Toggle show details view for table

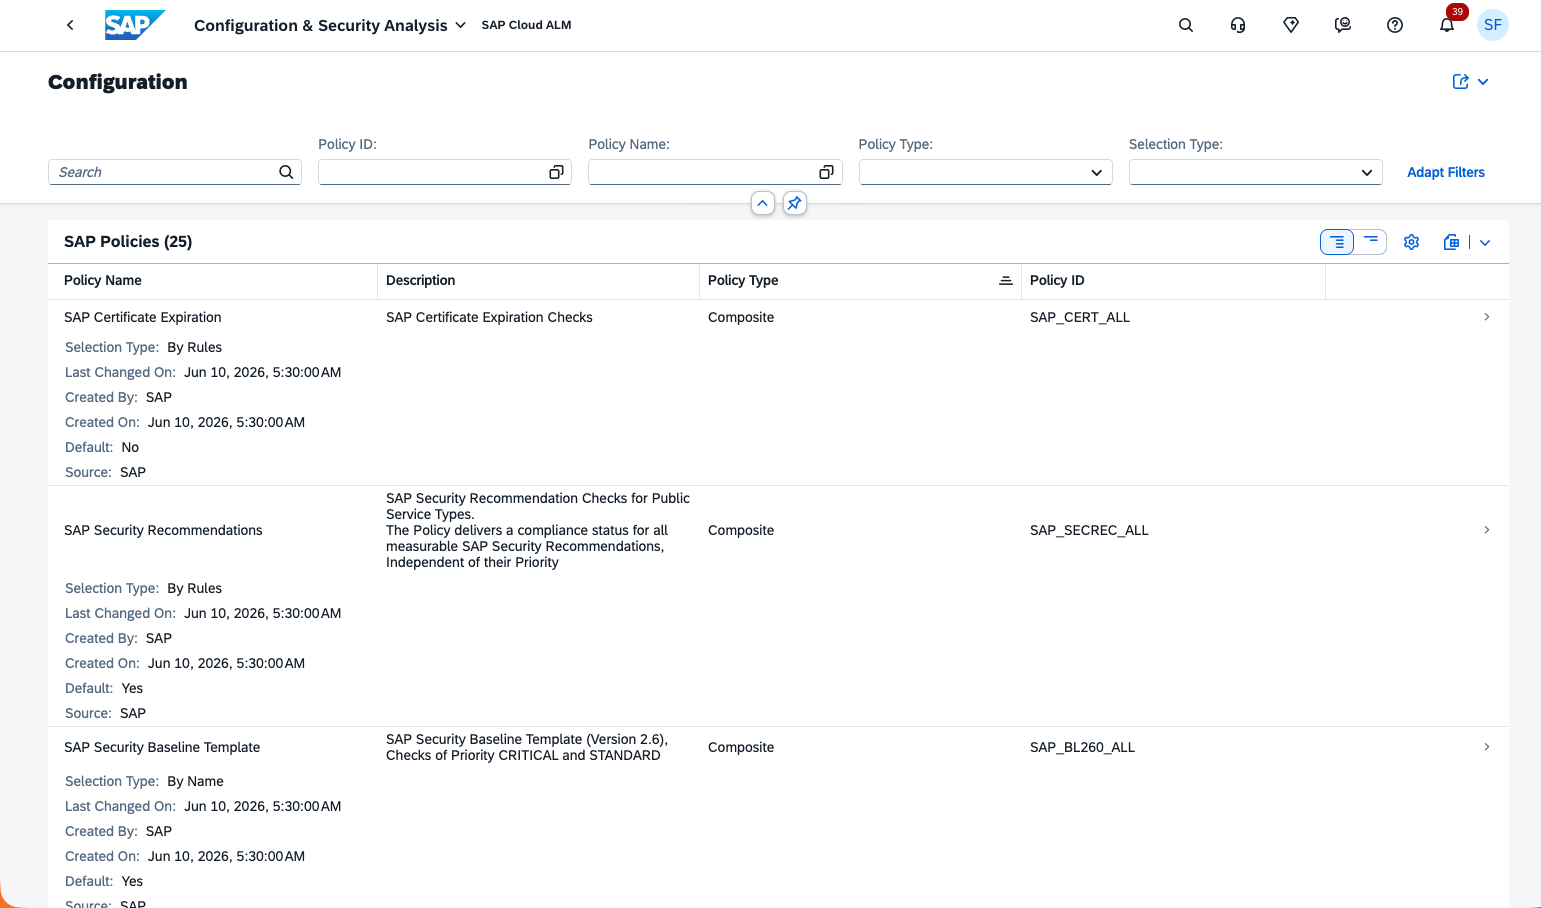click(1337, 242)
